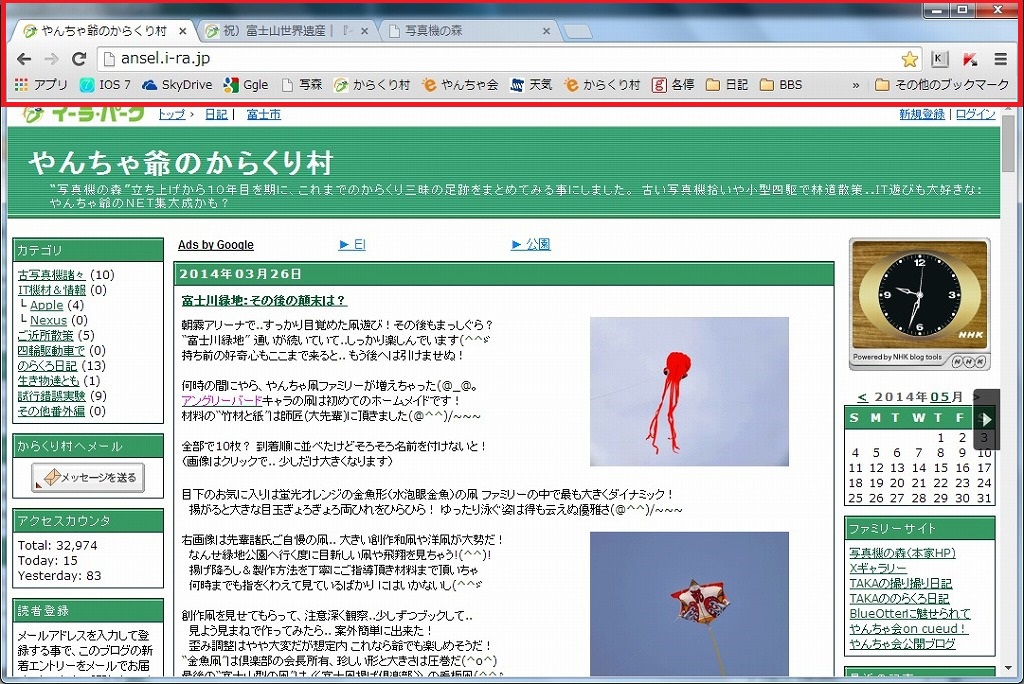Click the scrollbar down arrow

coord(1009,668)
